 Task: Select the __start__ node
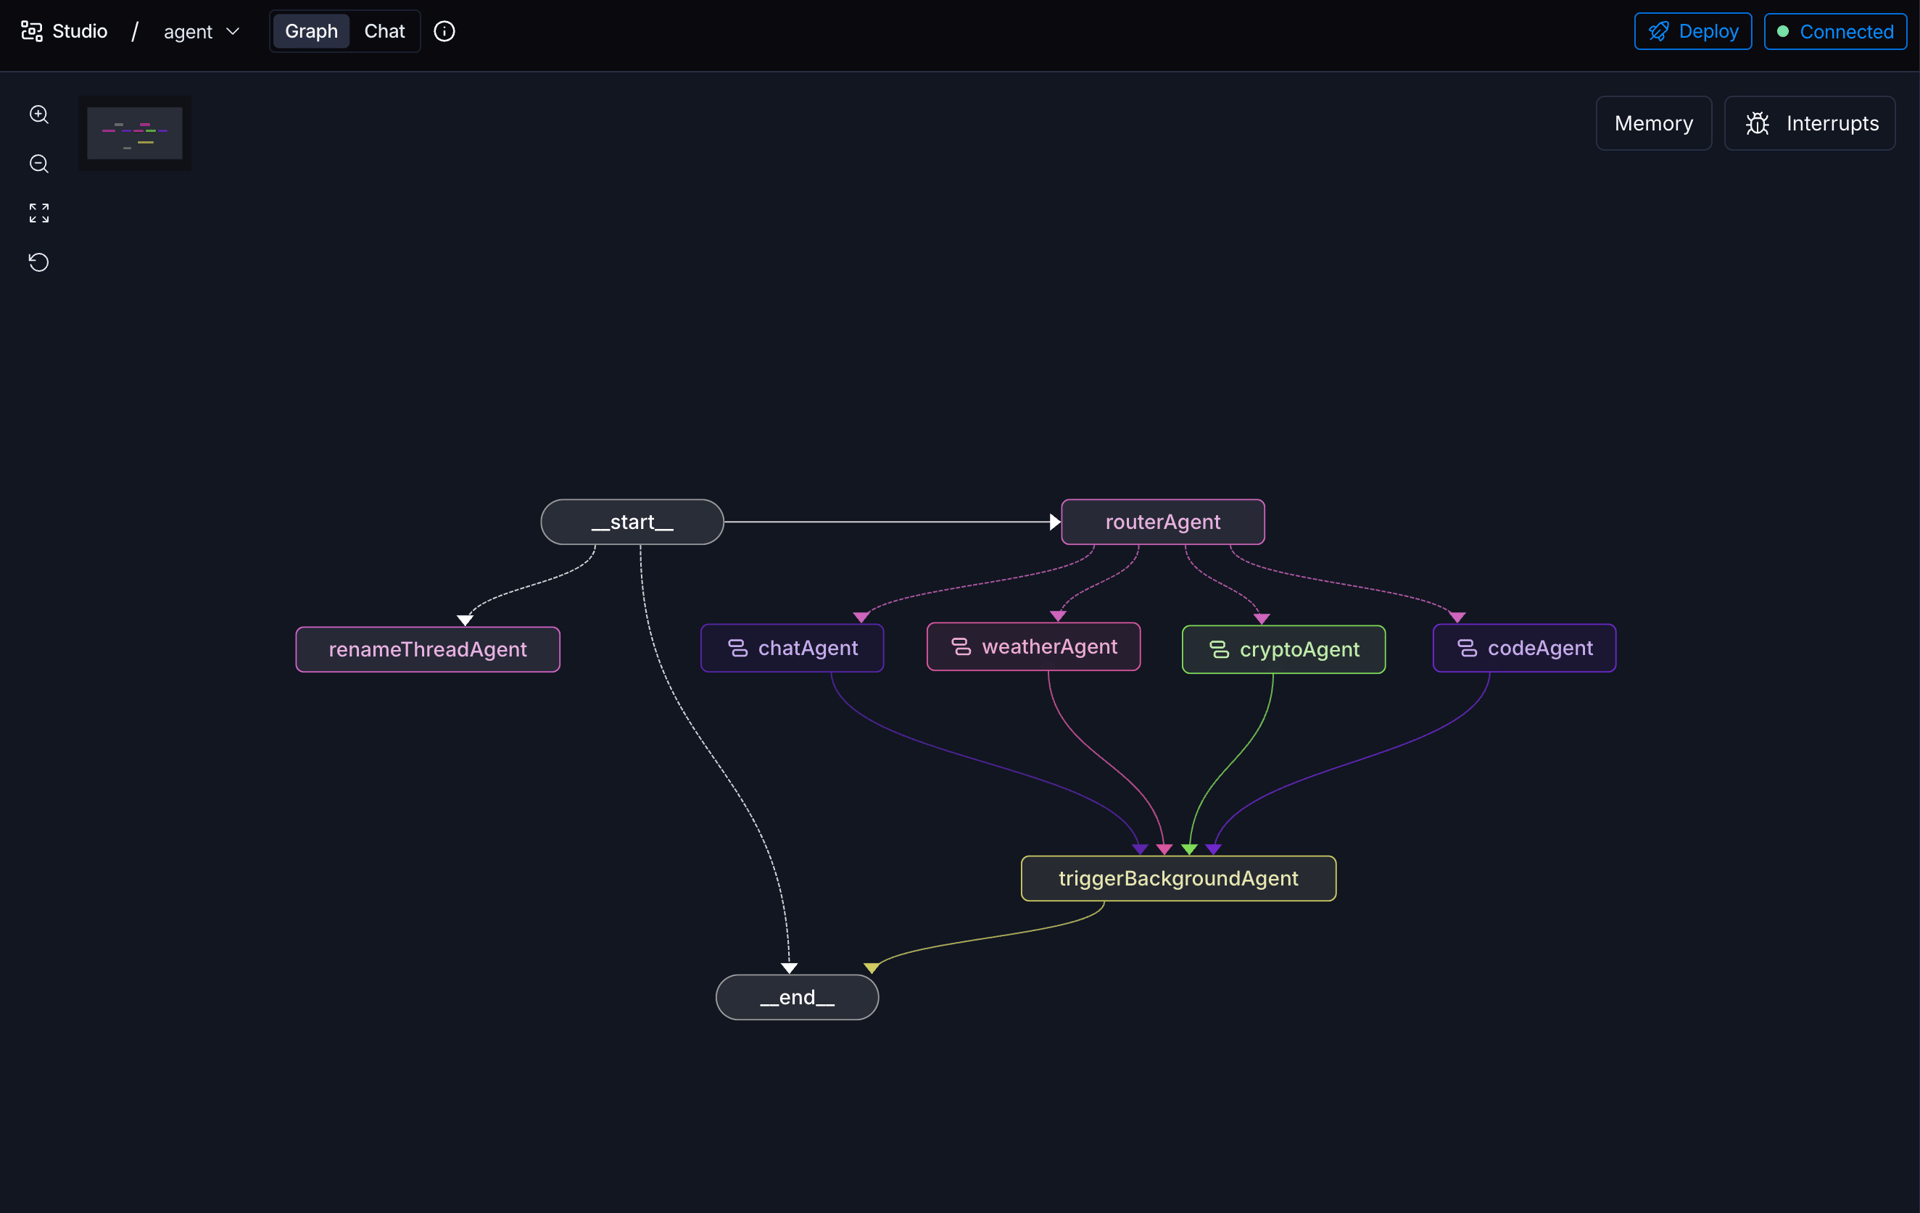pyautogui.click(x=632, y=522)
